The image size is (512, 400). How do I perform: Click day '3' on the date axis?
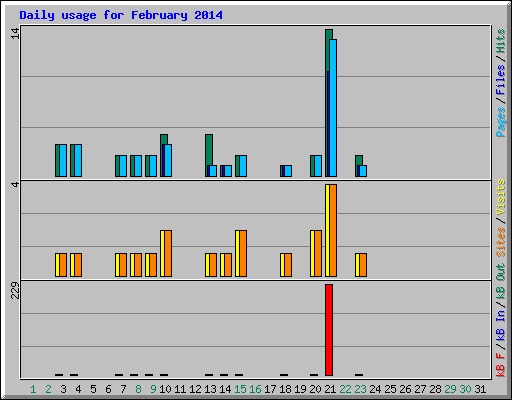tap(63, 389)
